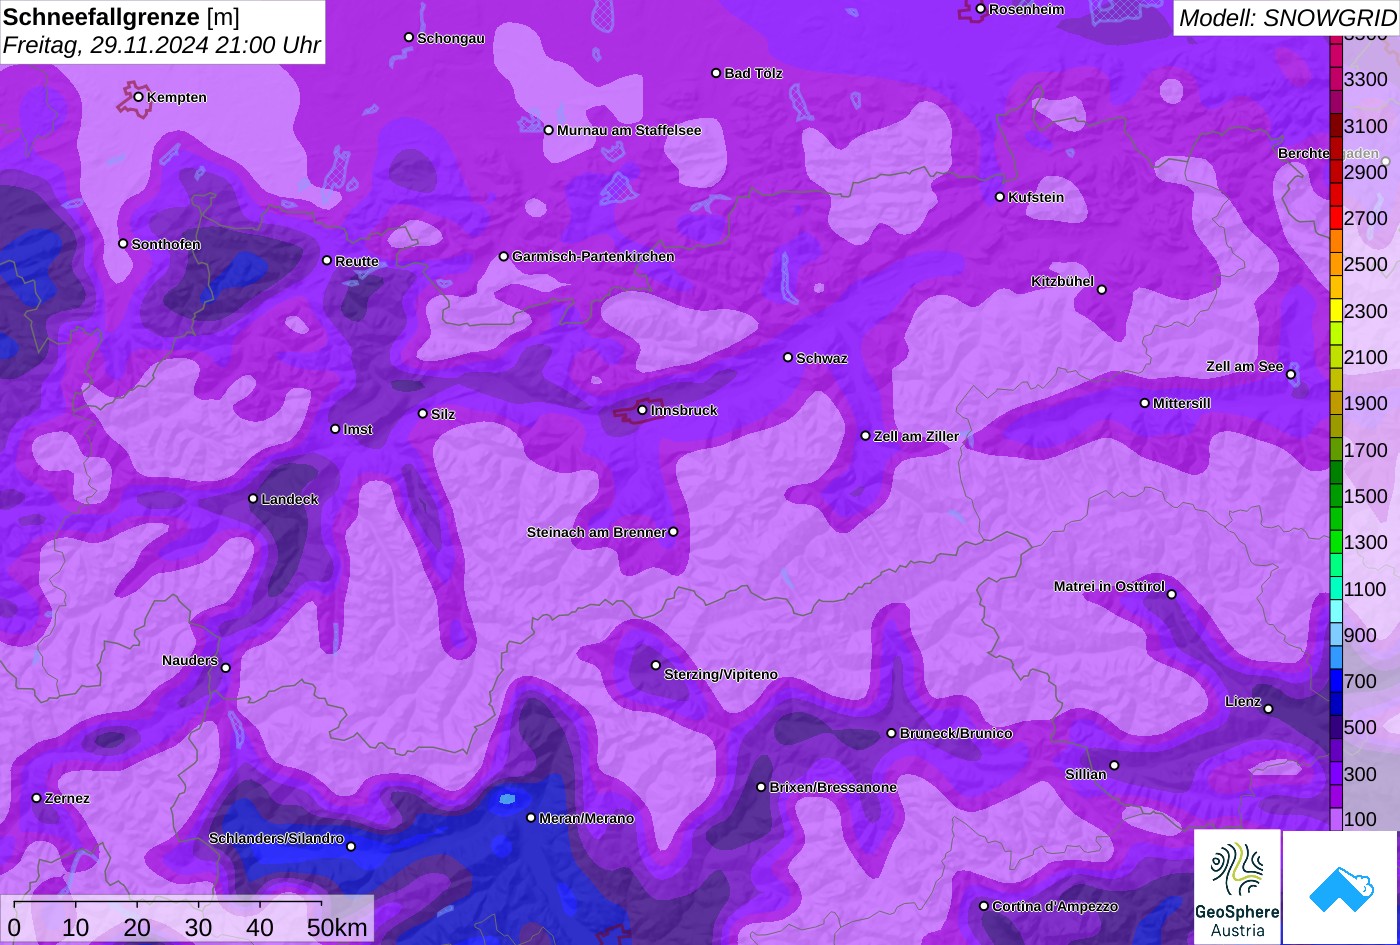Click the 'Schneefallgrenze [m]' title
Viewport: 1400px width, 945px height.
[x=121, y=17]
